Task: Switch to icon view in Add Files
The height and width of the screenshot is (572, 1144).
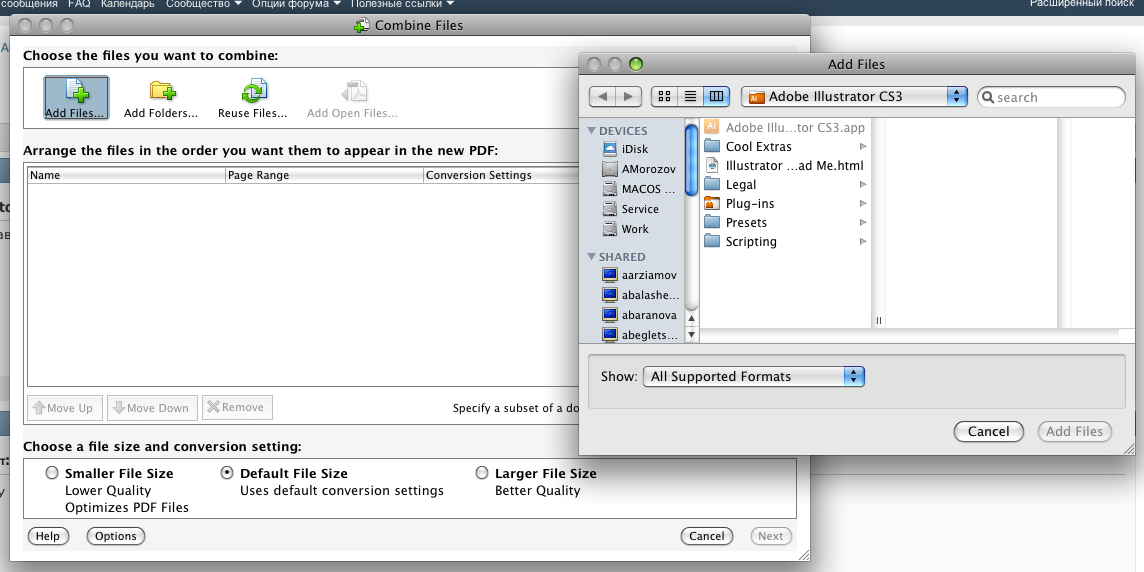Action: [x=664, y=96]
